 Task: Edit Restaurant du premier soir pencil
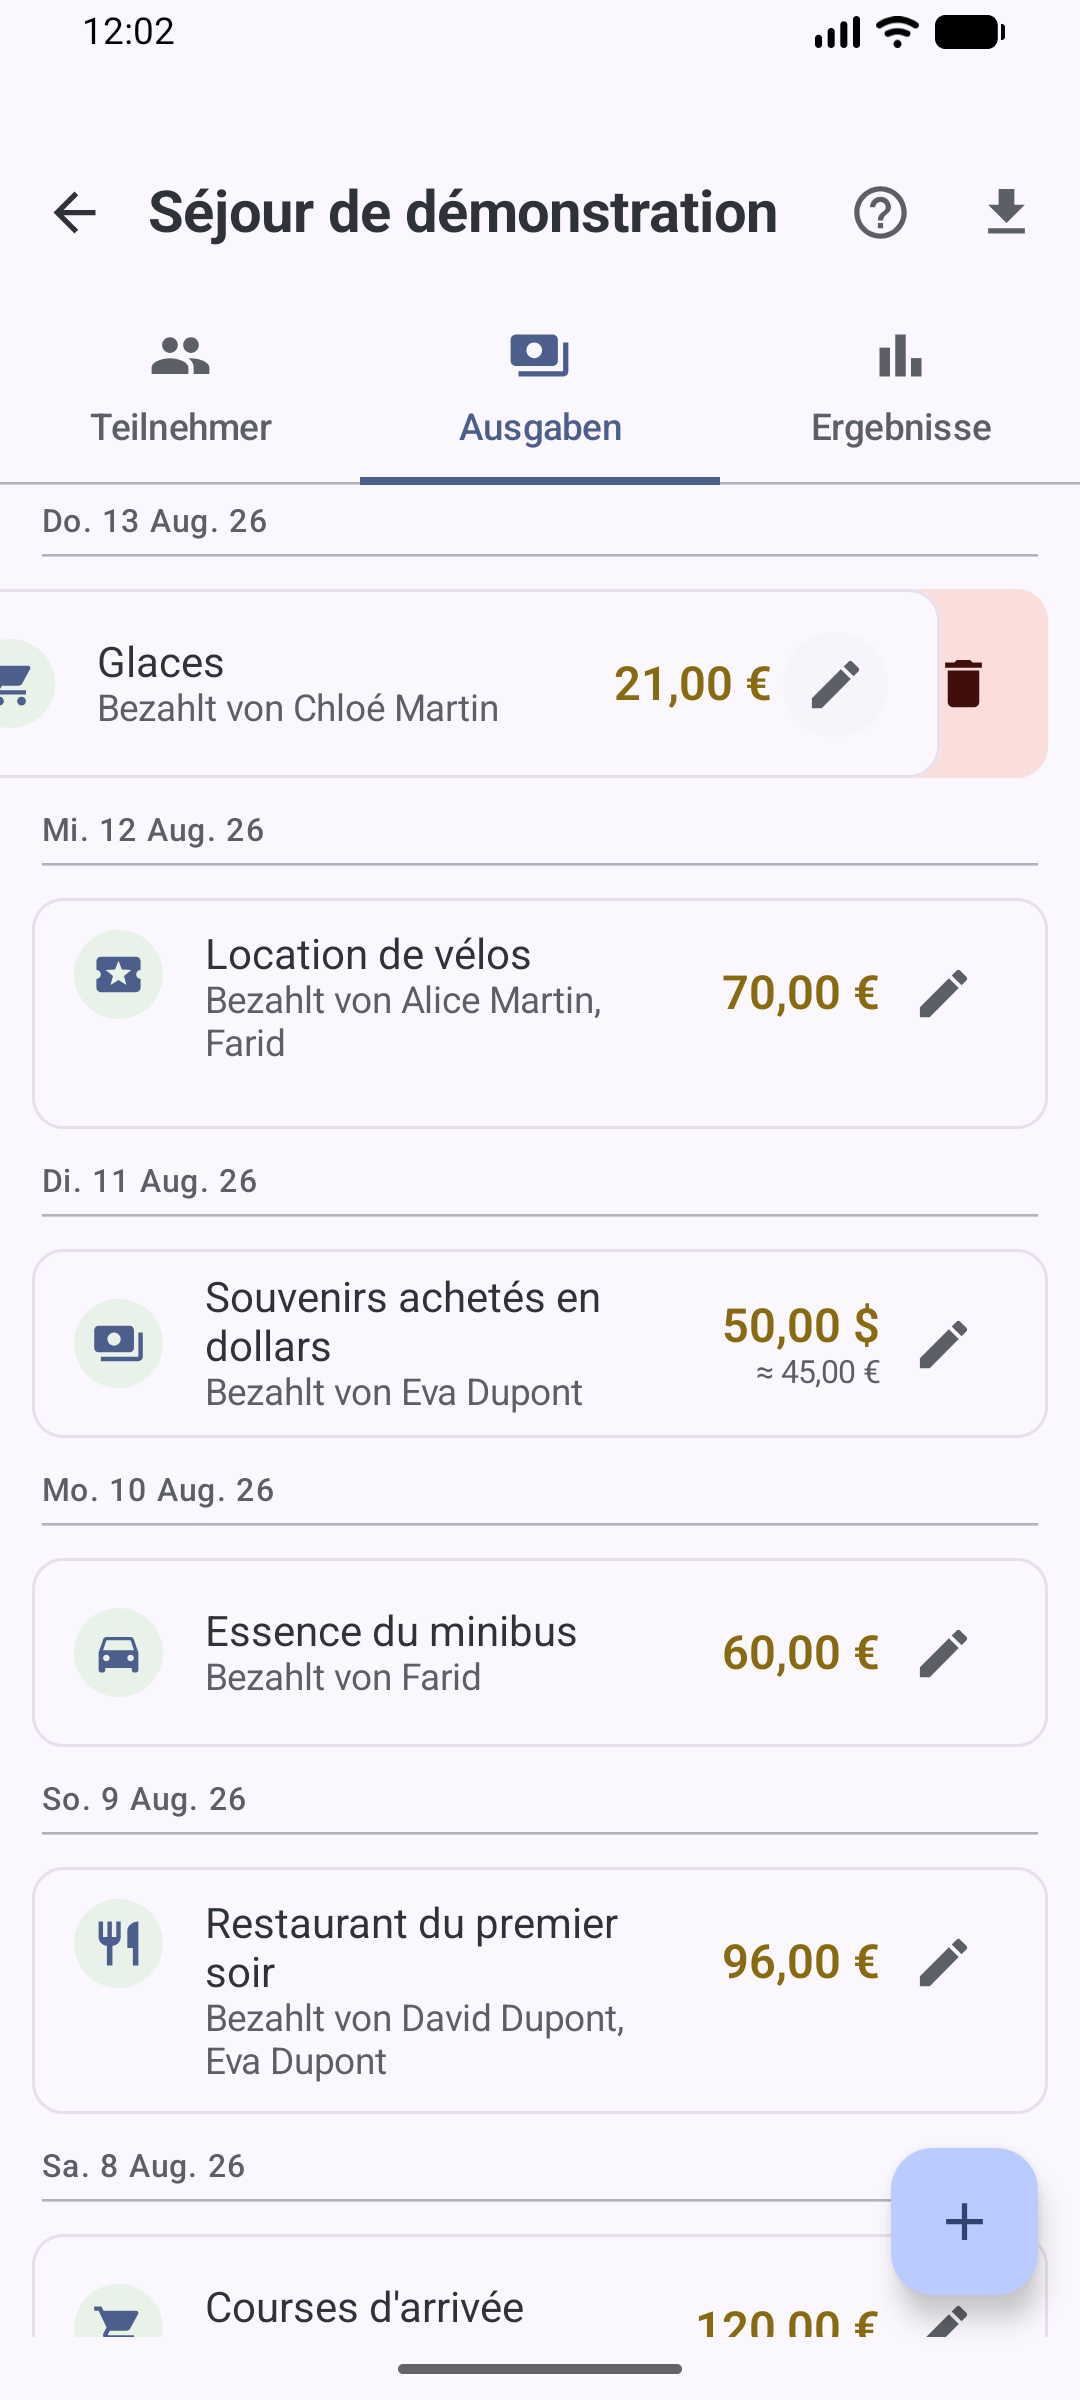point(943,1962)
